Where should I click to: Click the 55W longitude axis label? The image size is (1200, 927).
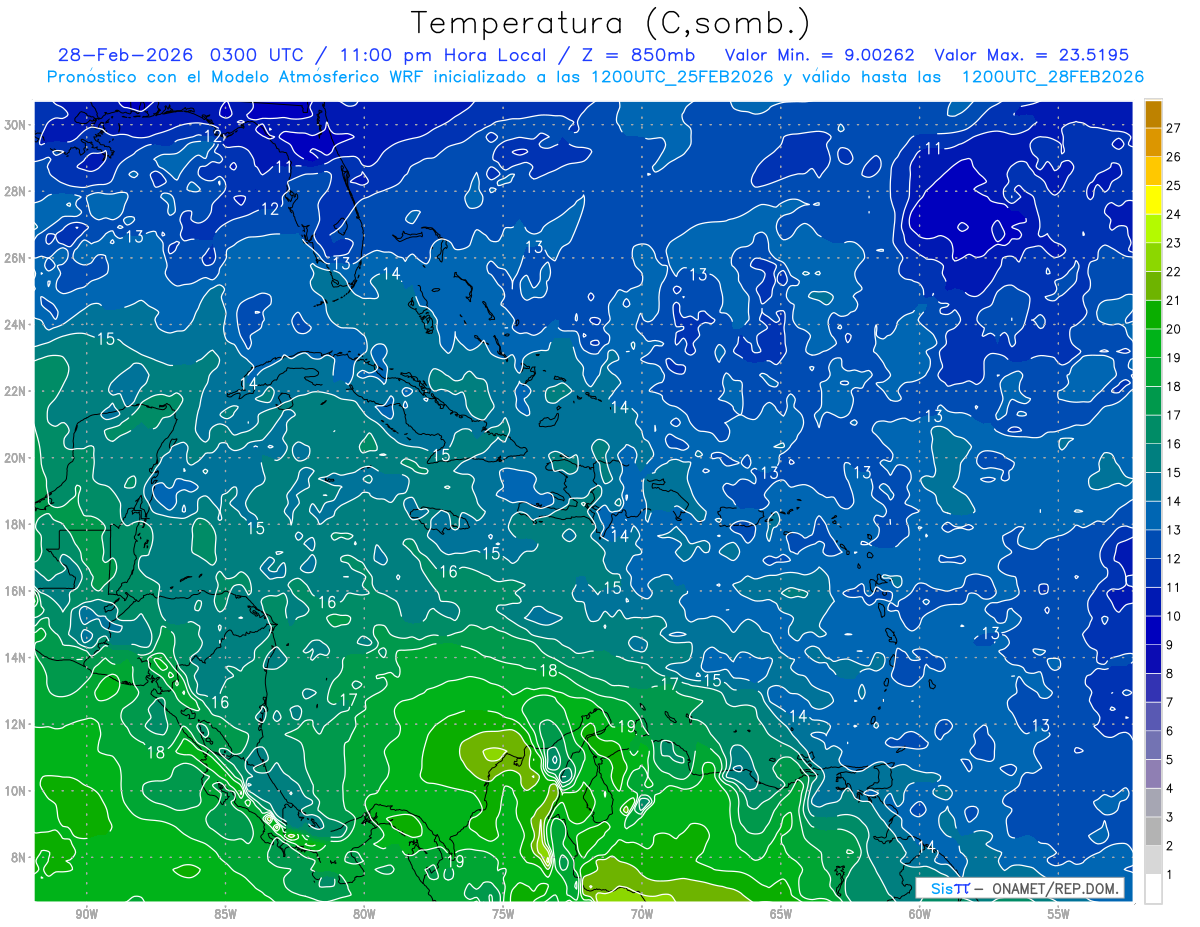coord(1059,913)
